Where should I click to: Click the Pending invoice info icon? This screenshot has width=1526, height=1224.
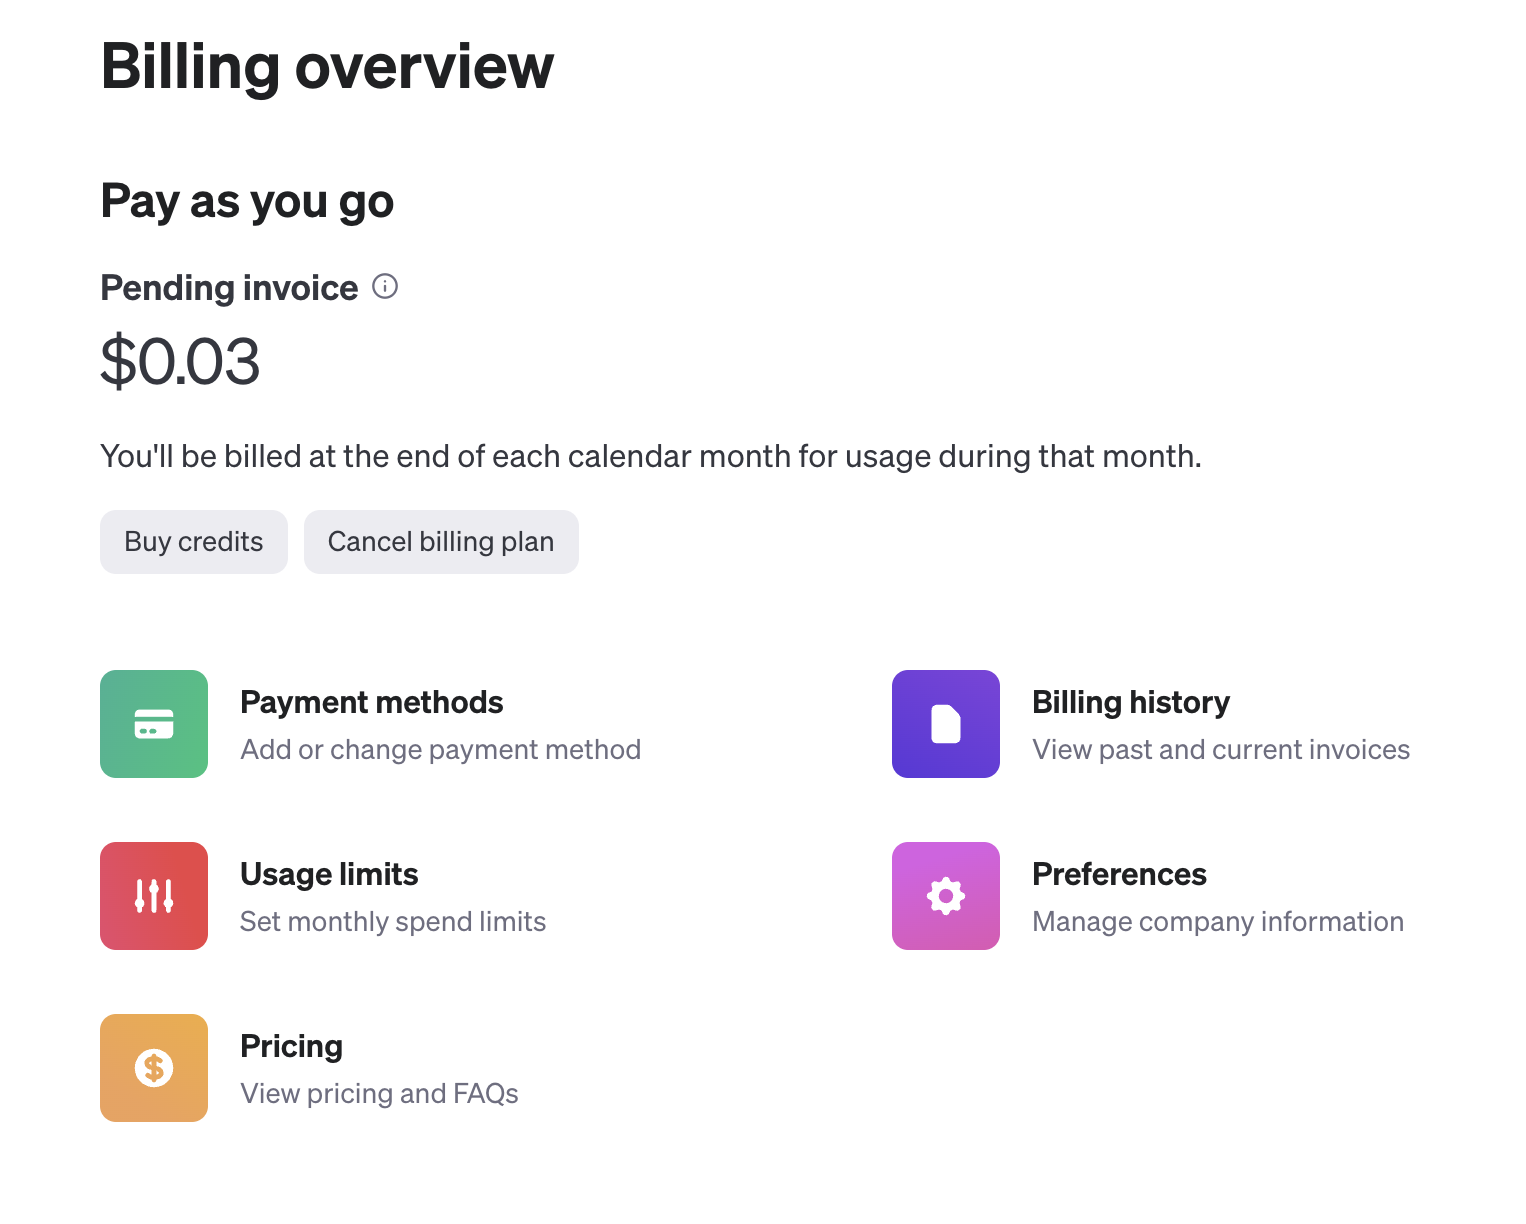click(385, 287)
